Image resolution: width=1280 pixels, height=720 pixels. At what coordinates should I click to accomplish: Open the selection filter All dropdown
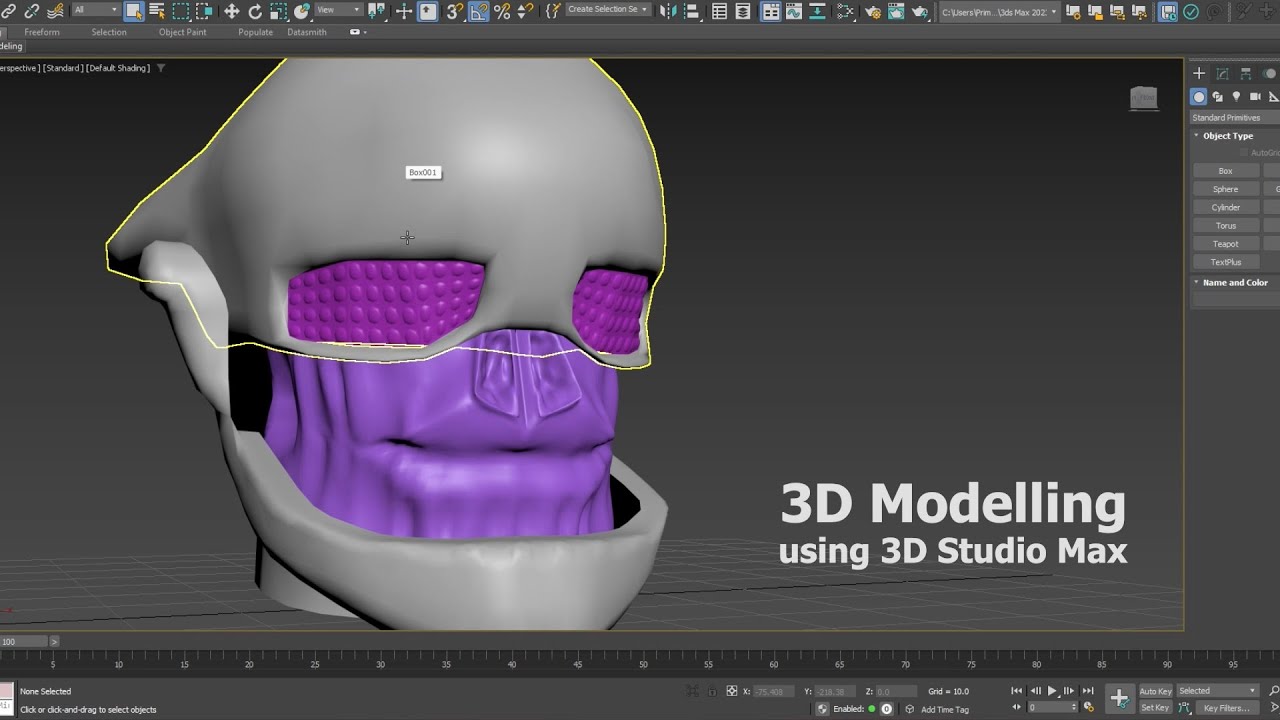[96, 10]
